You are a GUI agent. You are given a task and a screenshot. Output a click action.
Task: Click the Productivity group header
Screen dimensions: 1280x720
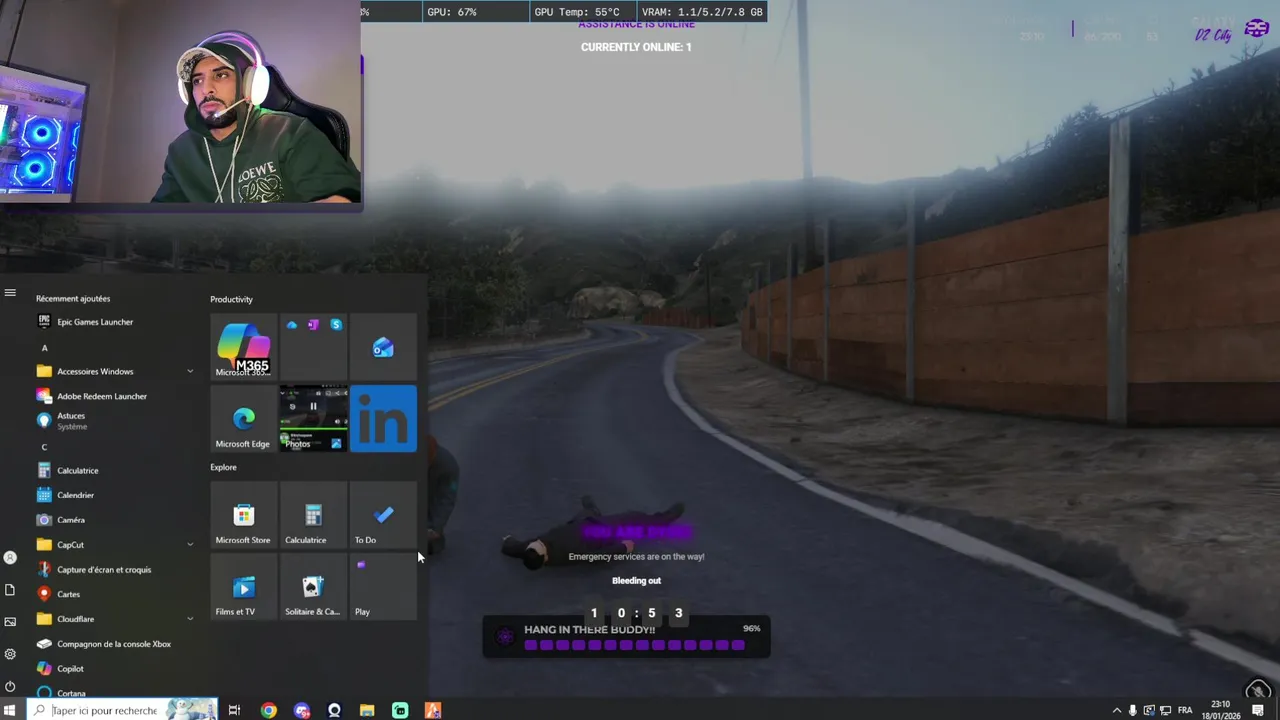pos(231,299)
